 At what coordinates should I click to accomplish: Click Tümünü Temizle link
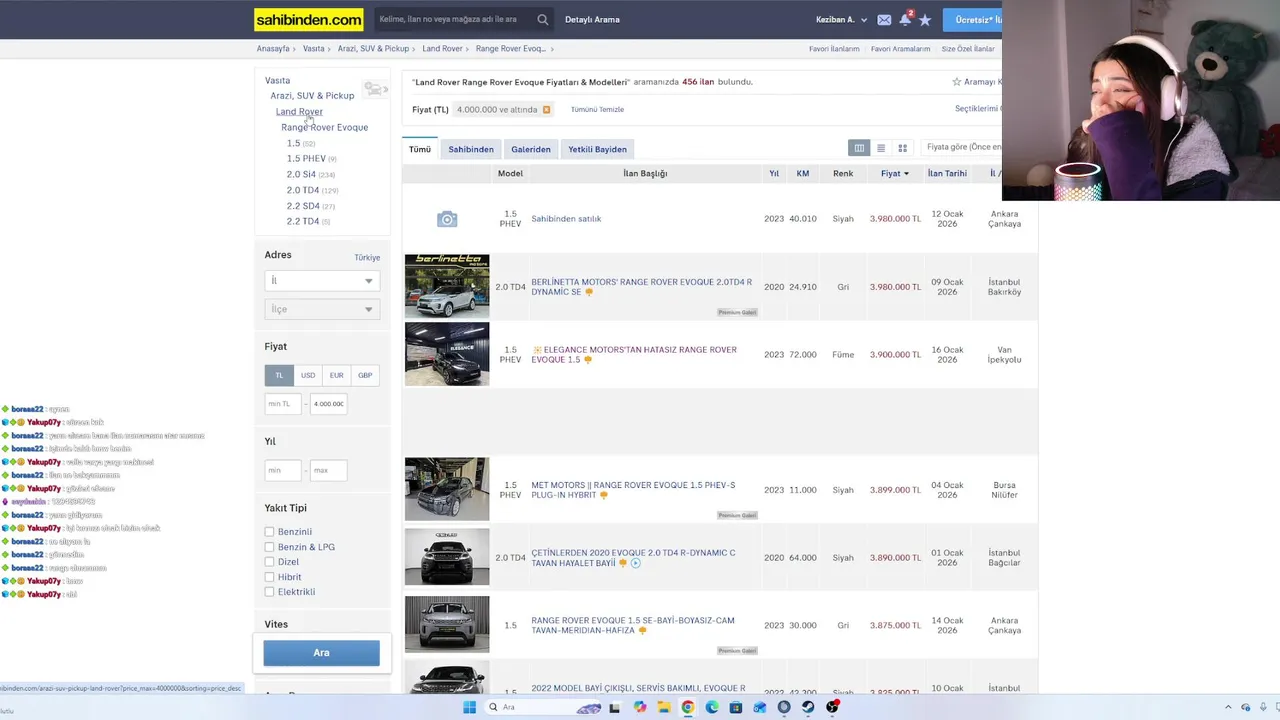coord(597,110)
